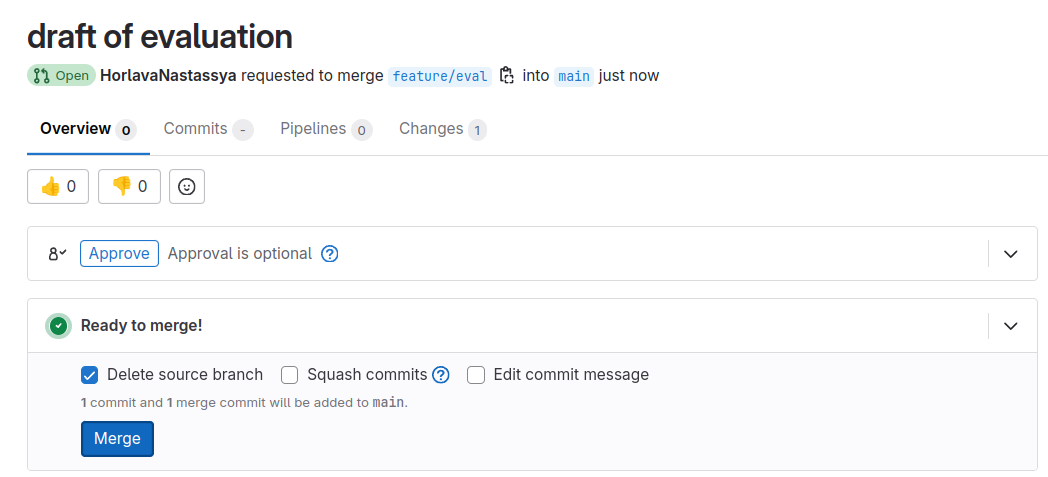Click the green ready to merge status icon
The image size is (1048, 477).
tap(59, 325)
